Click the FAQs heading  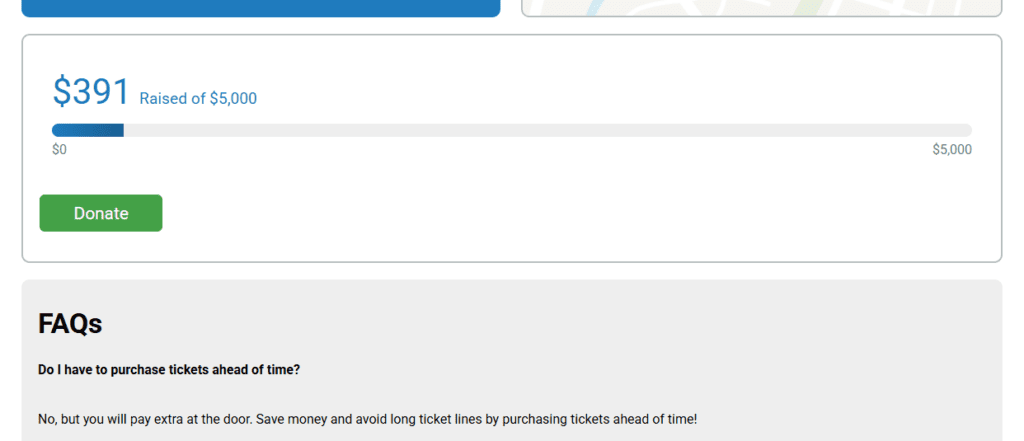(x=70, y=323)
